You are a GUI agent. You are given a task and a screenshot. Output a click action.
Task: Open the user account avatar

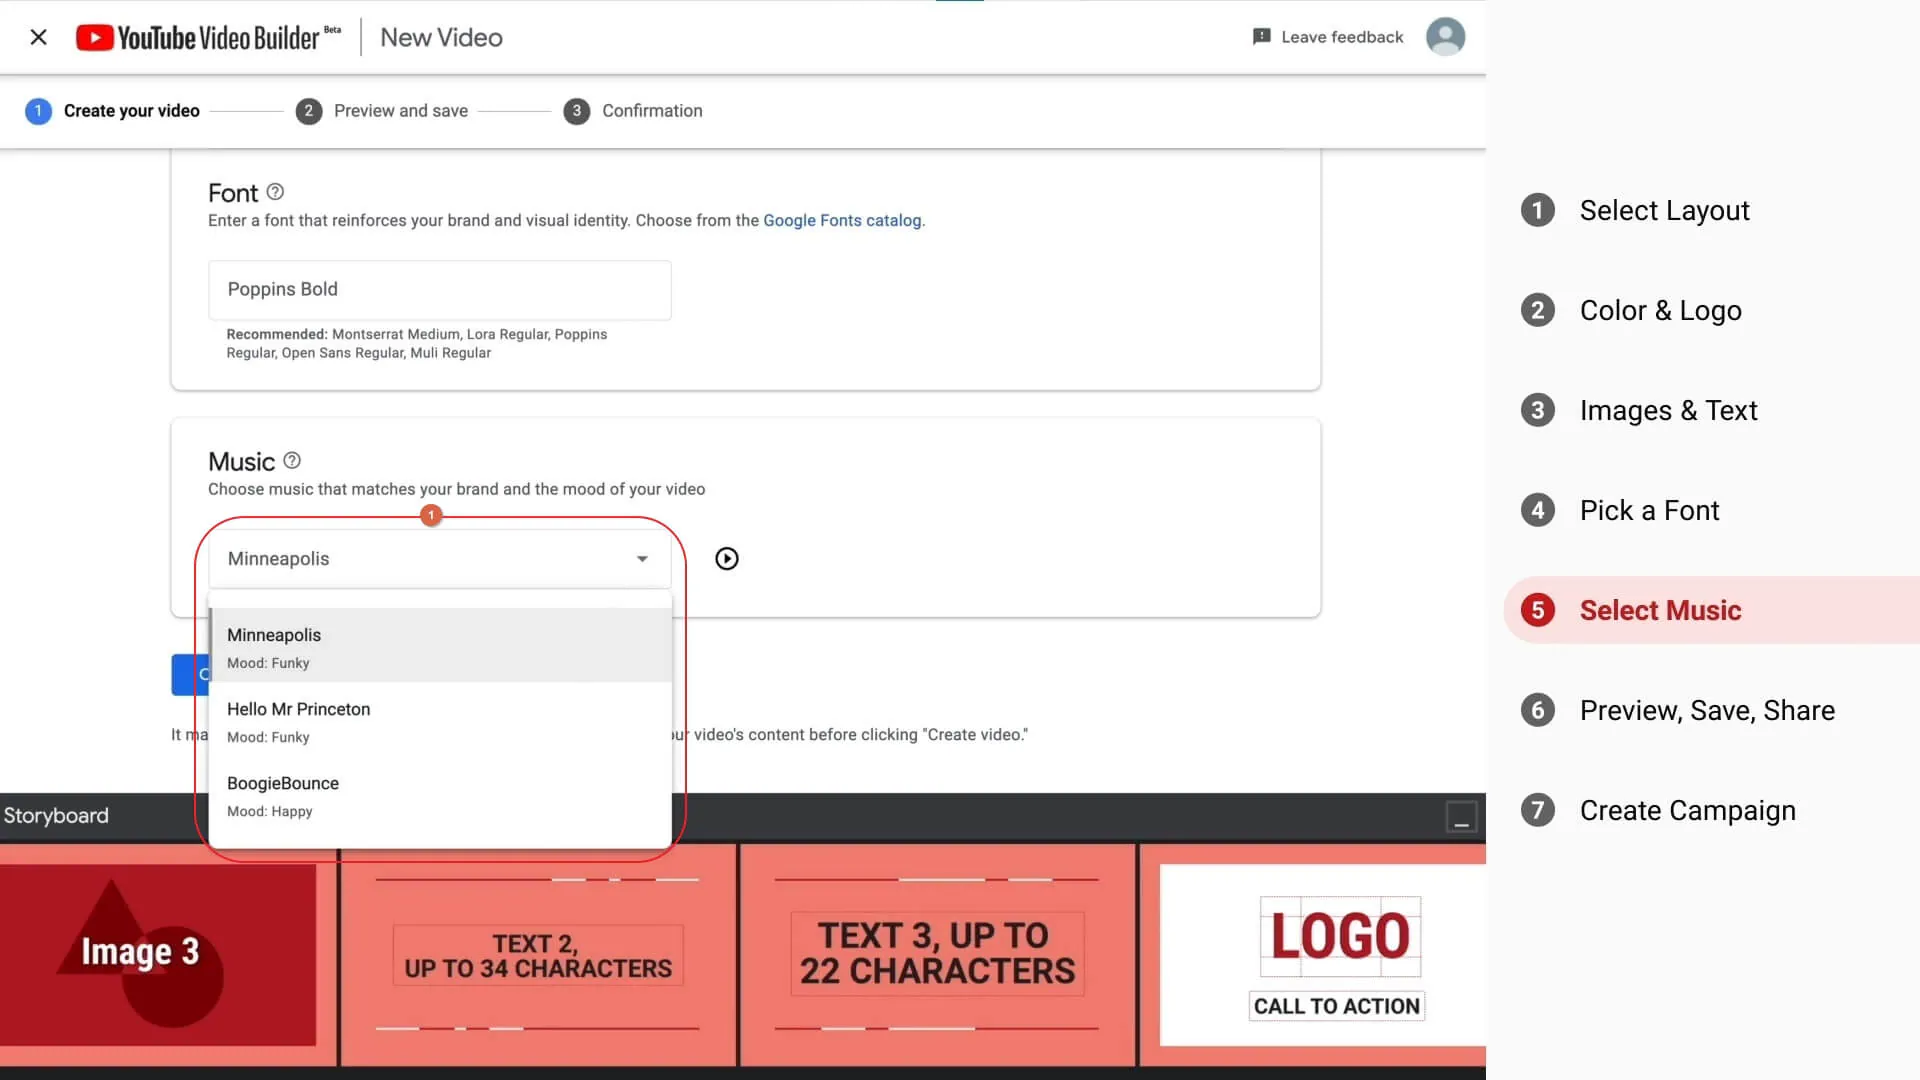[x=1445, y=37]
